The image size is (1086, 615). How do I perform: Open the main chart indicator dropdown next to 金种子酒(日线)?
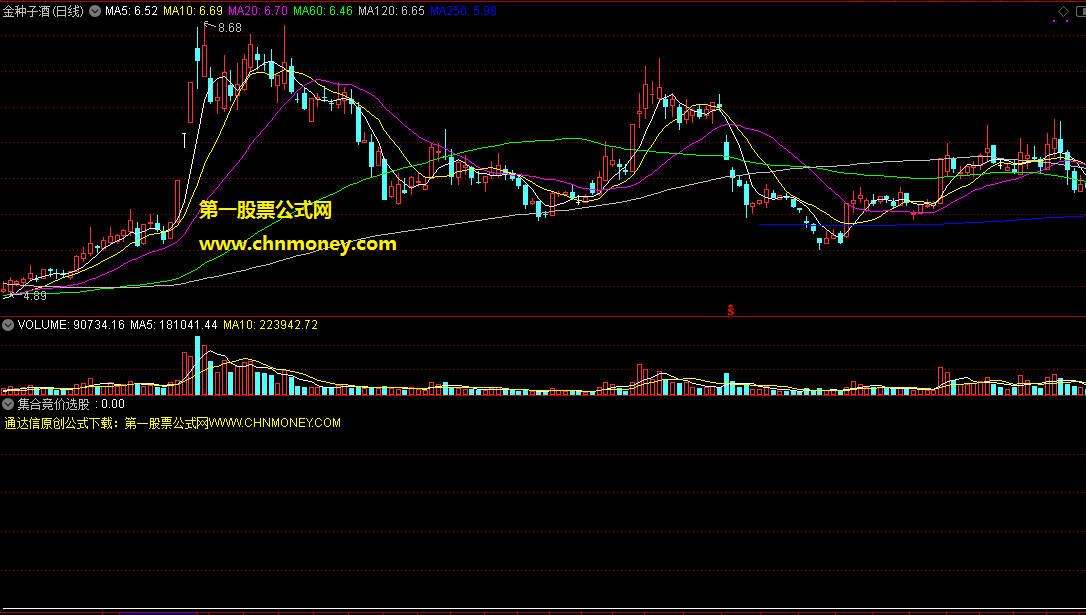point(95,11)
